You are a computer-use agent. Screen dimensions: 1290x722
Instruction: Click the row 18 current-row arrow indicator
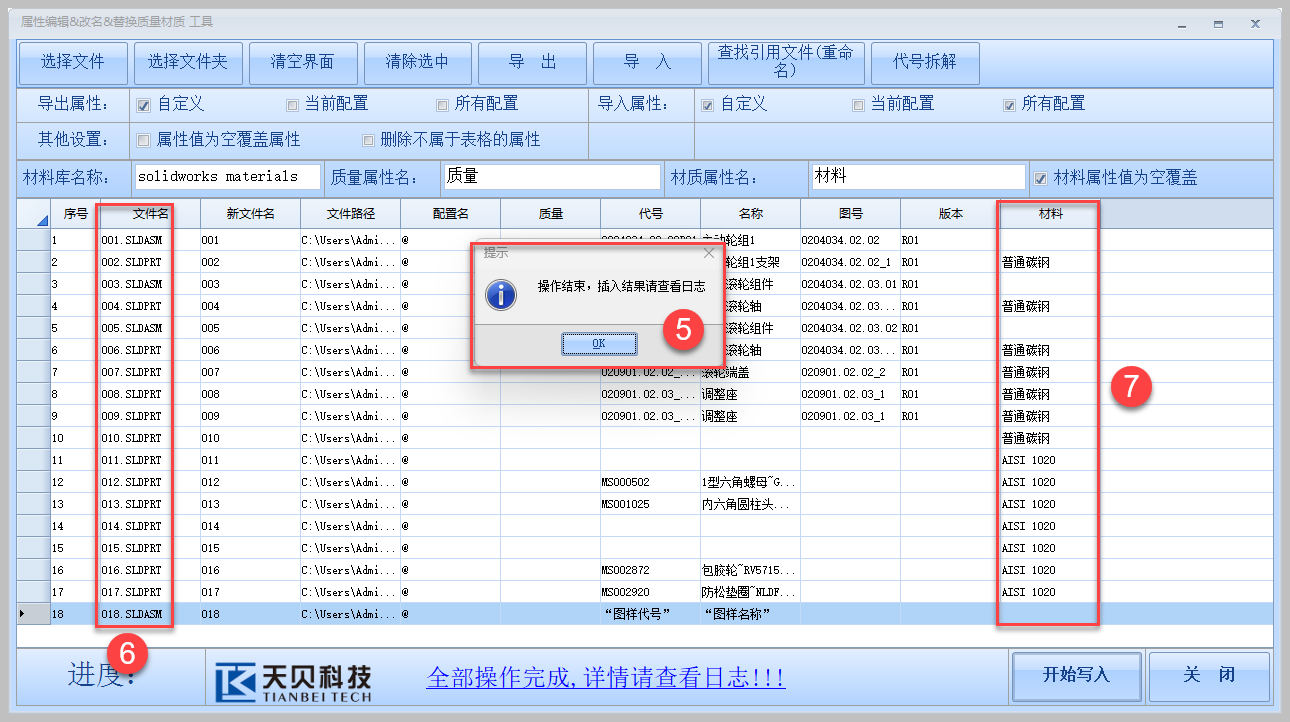(x=24, y=614)
